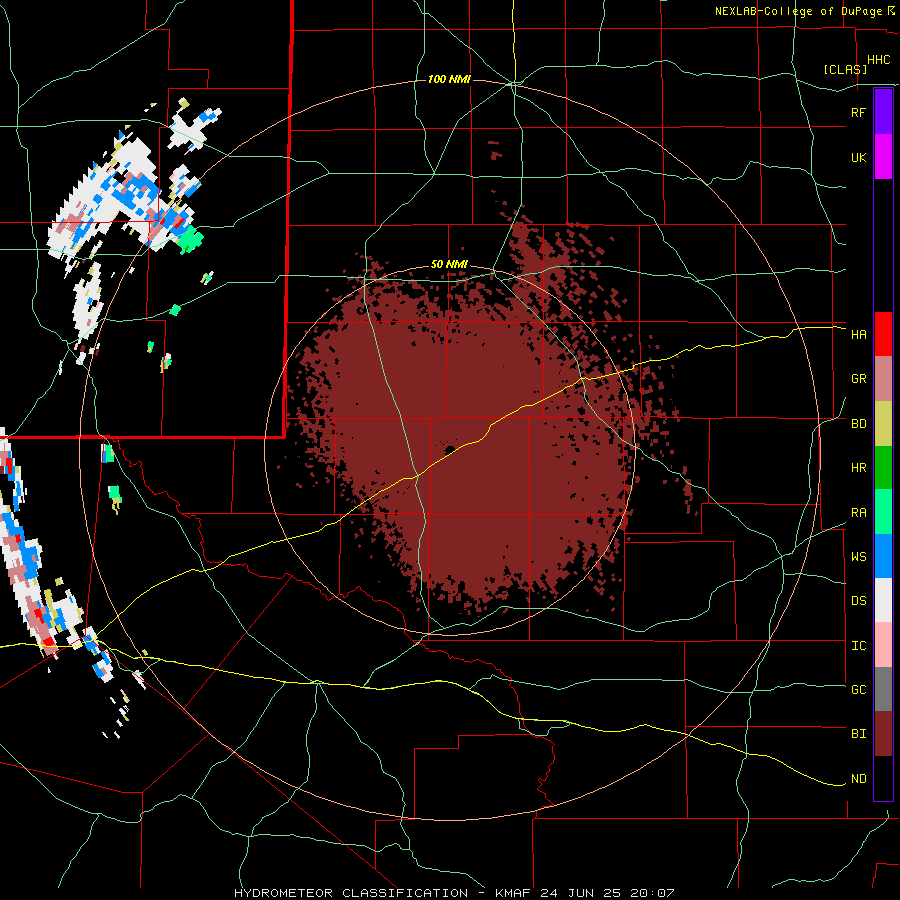Click the BI legend label
This screenshot has height=900, width=900.
click(858, 734)
